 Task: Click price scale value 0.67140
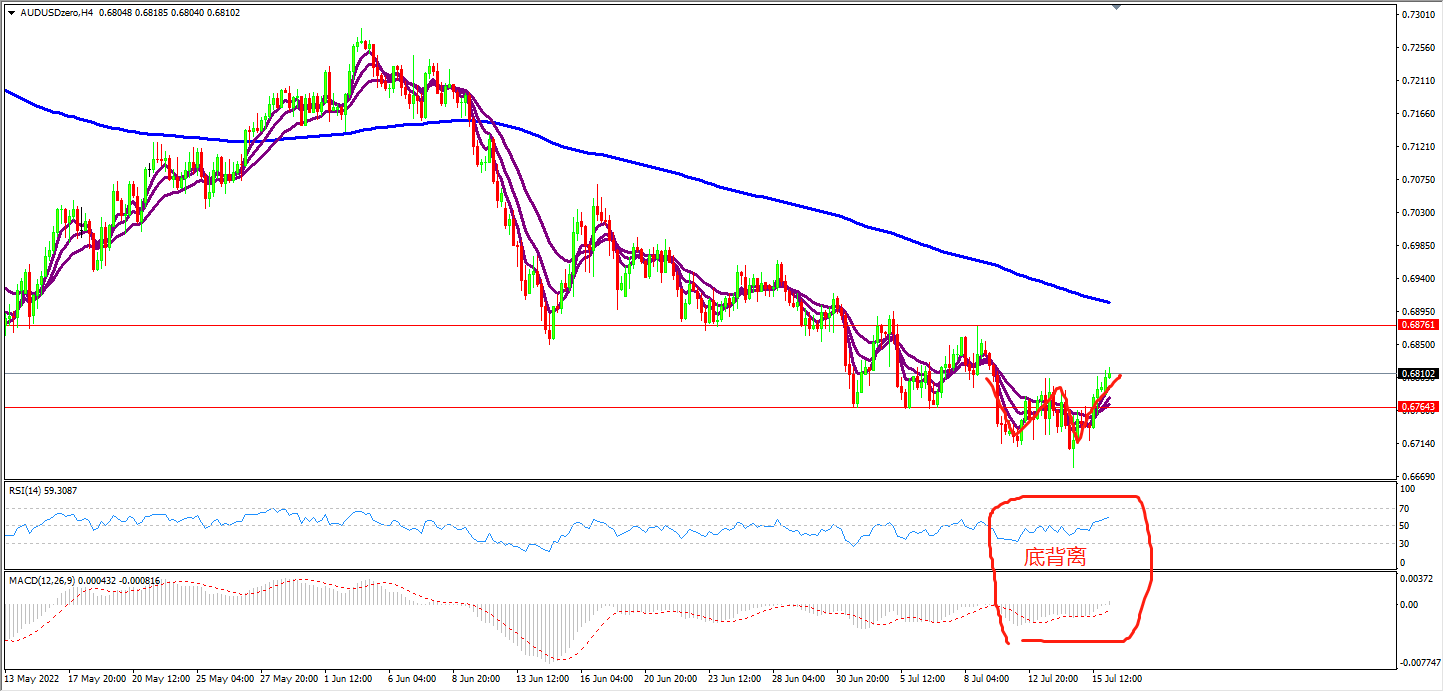(x=1419, y=444)
